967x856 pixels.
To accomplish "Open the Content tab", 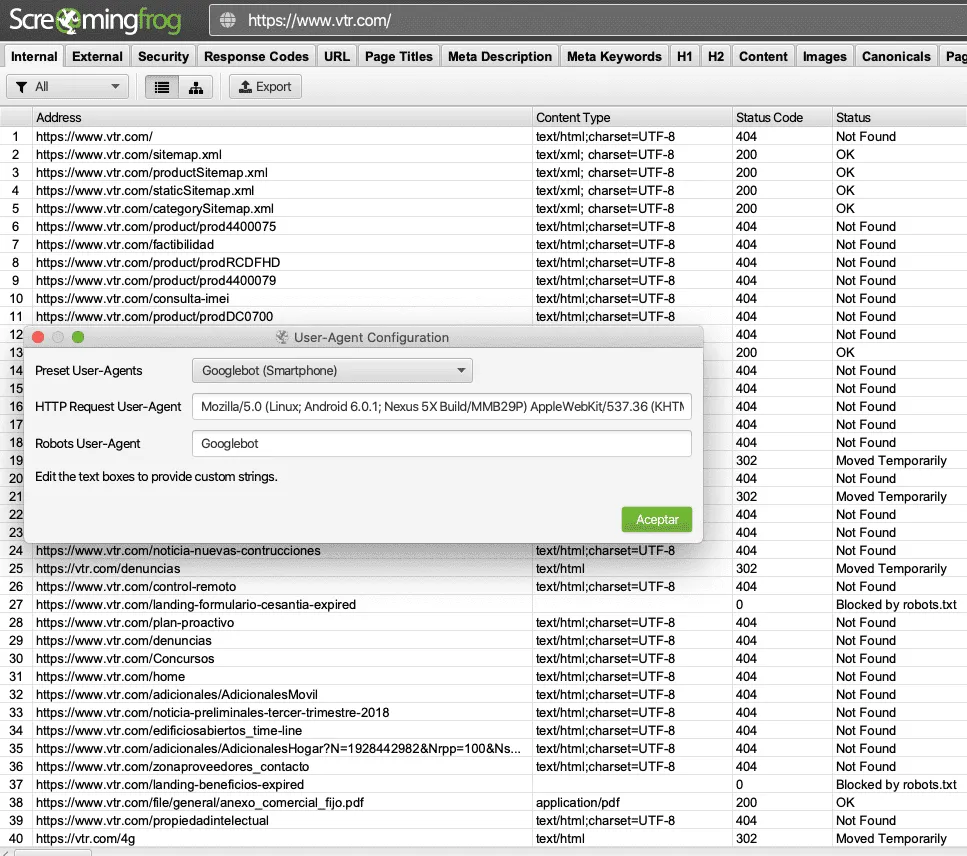I will point(763,56).
